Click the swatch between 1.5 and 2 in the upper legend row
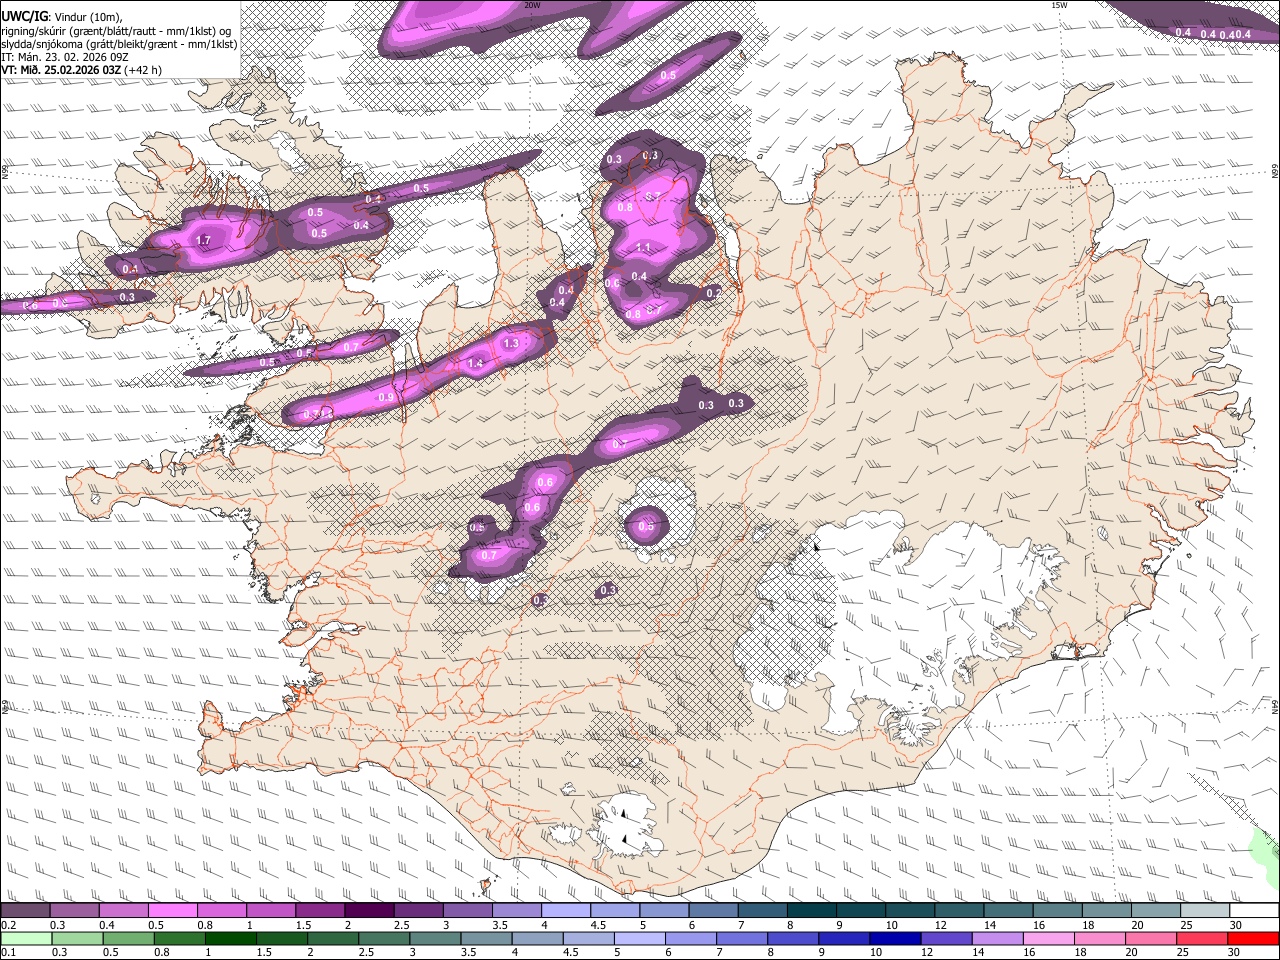1280x960 pixels. [319, 910]
